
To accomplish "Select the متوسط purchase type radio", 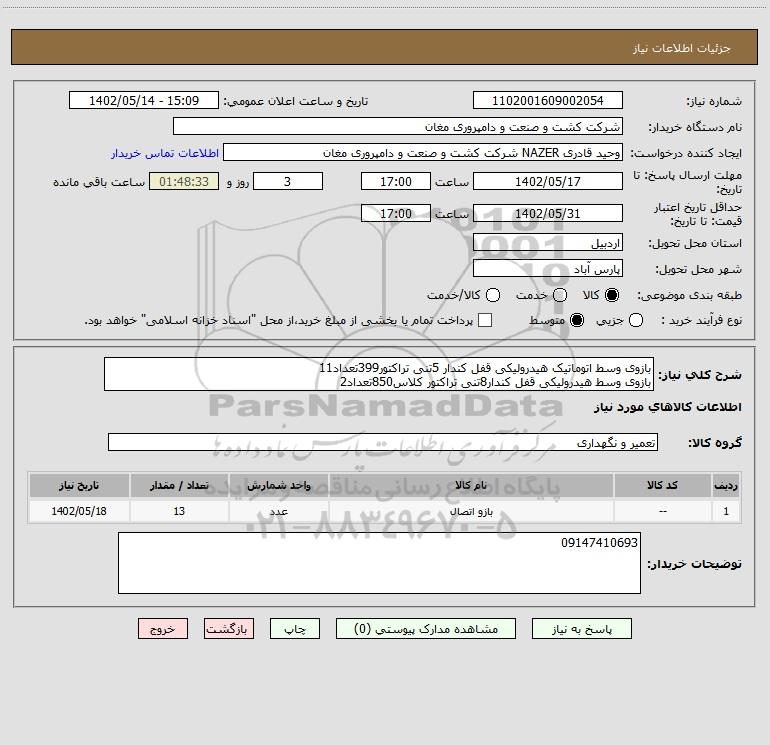I will pos(577,320).
